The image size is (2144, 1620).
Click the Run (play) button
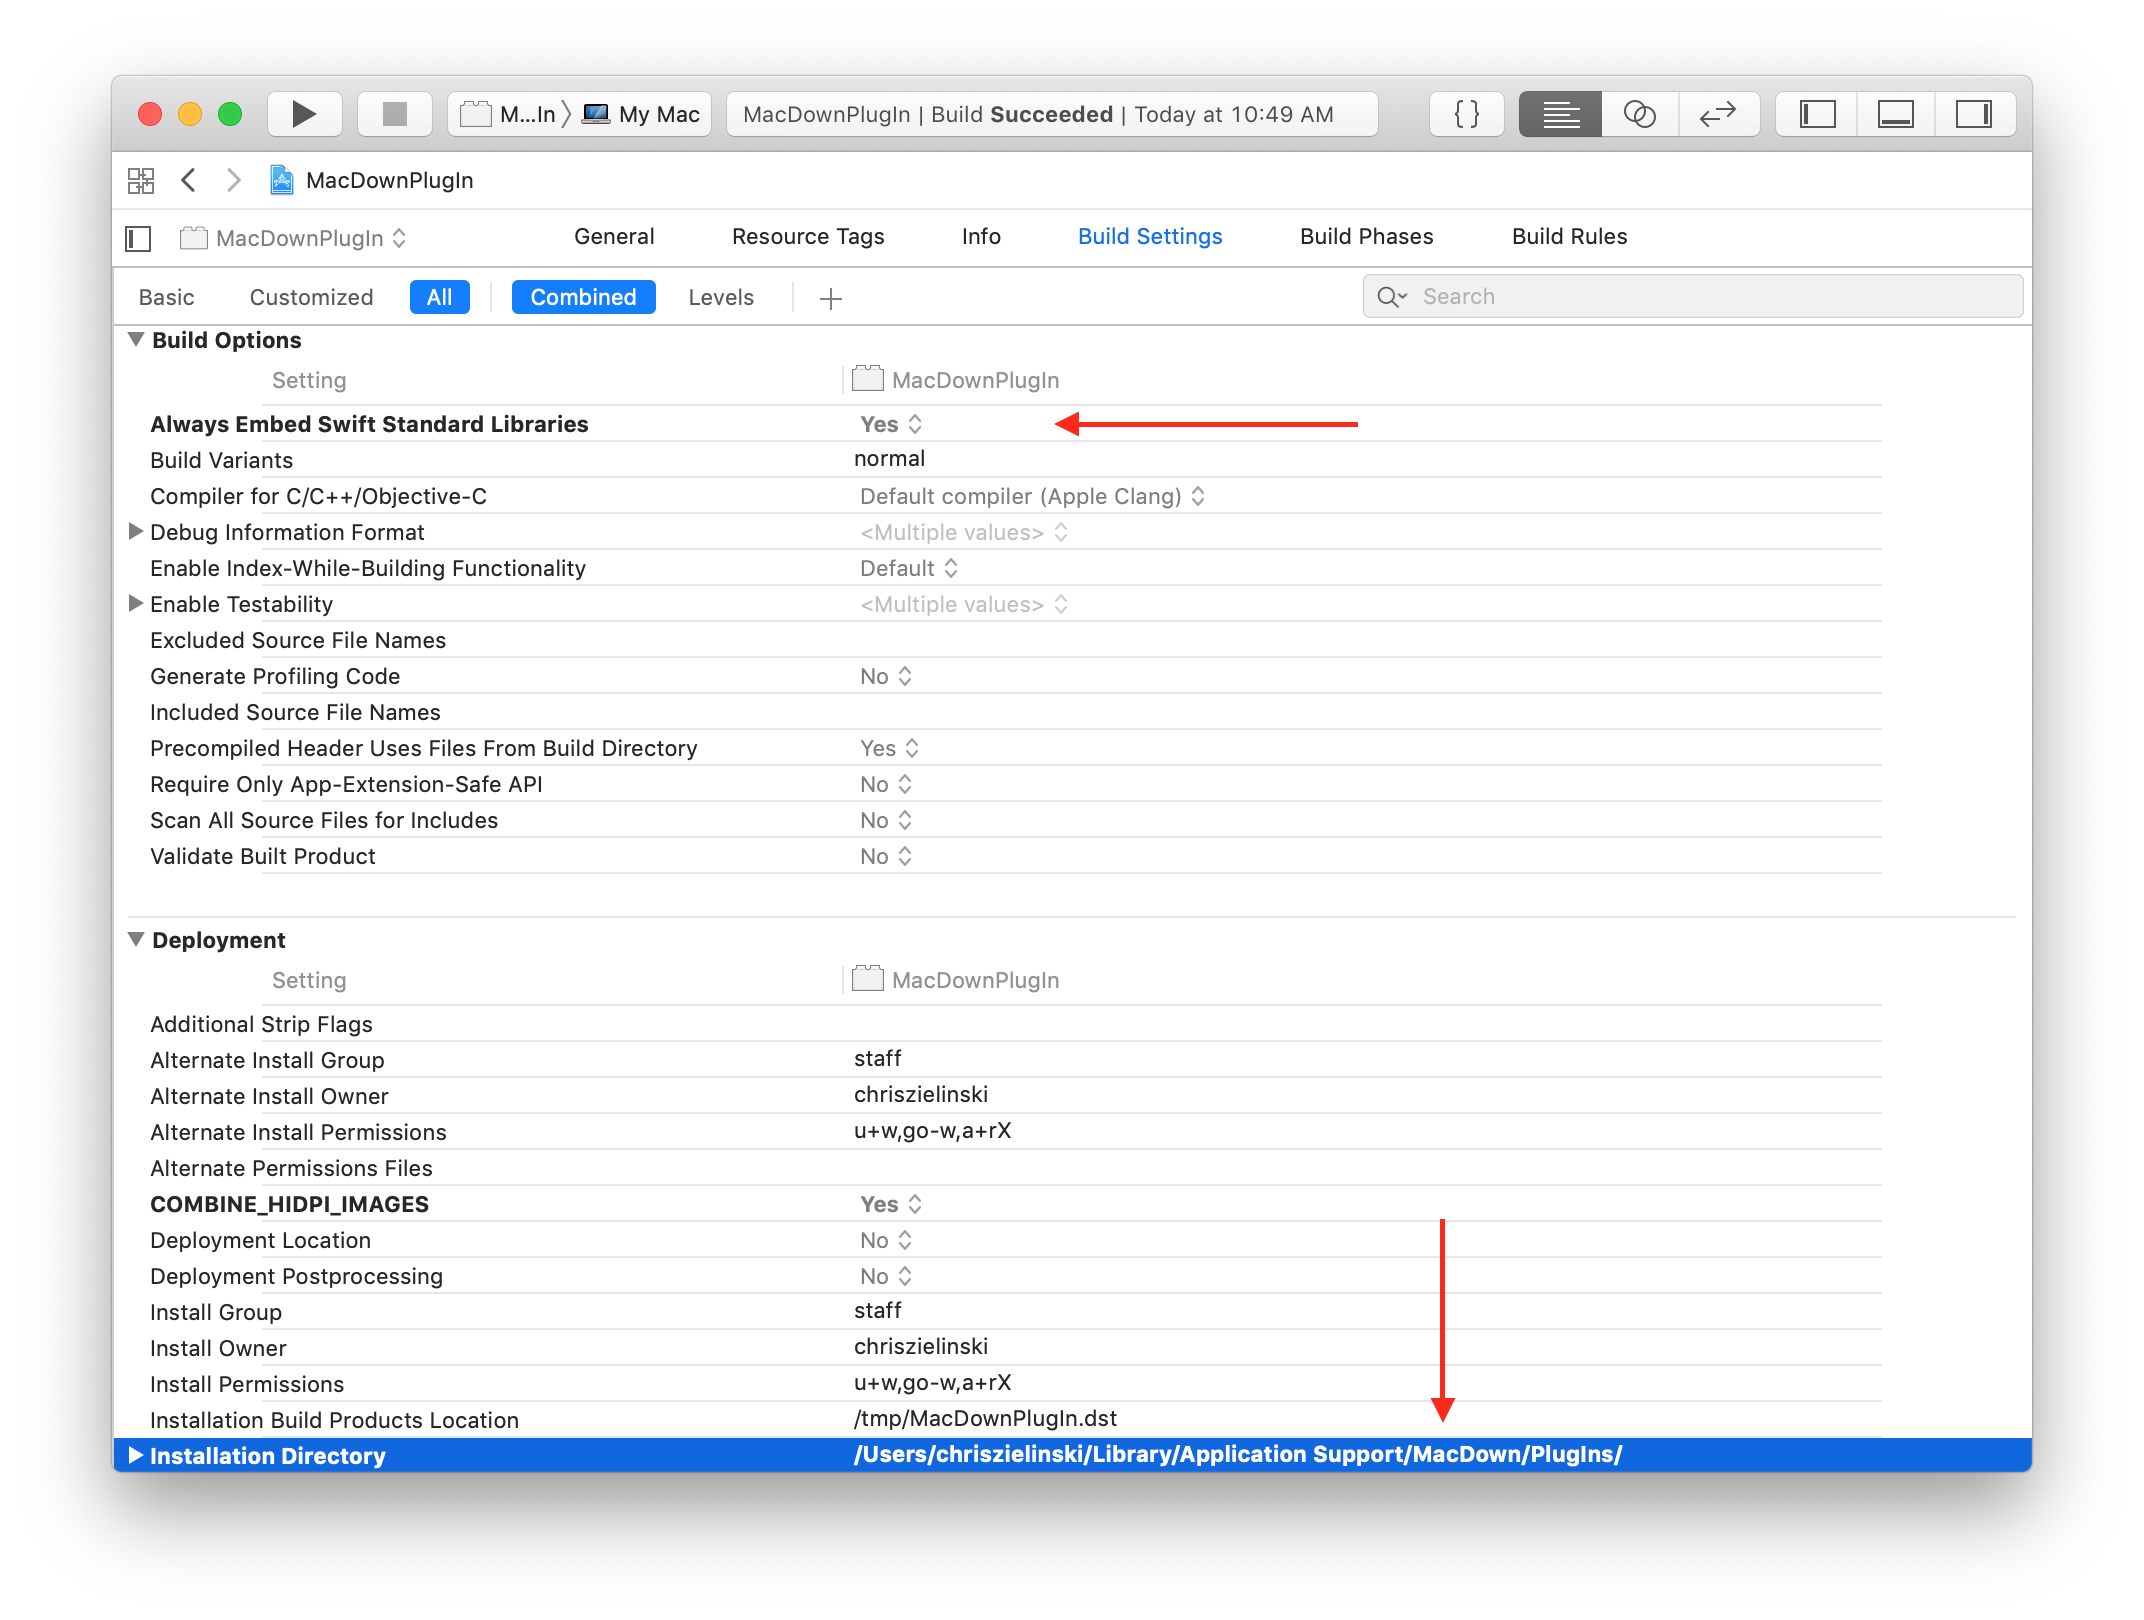(x=305, y=114)
